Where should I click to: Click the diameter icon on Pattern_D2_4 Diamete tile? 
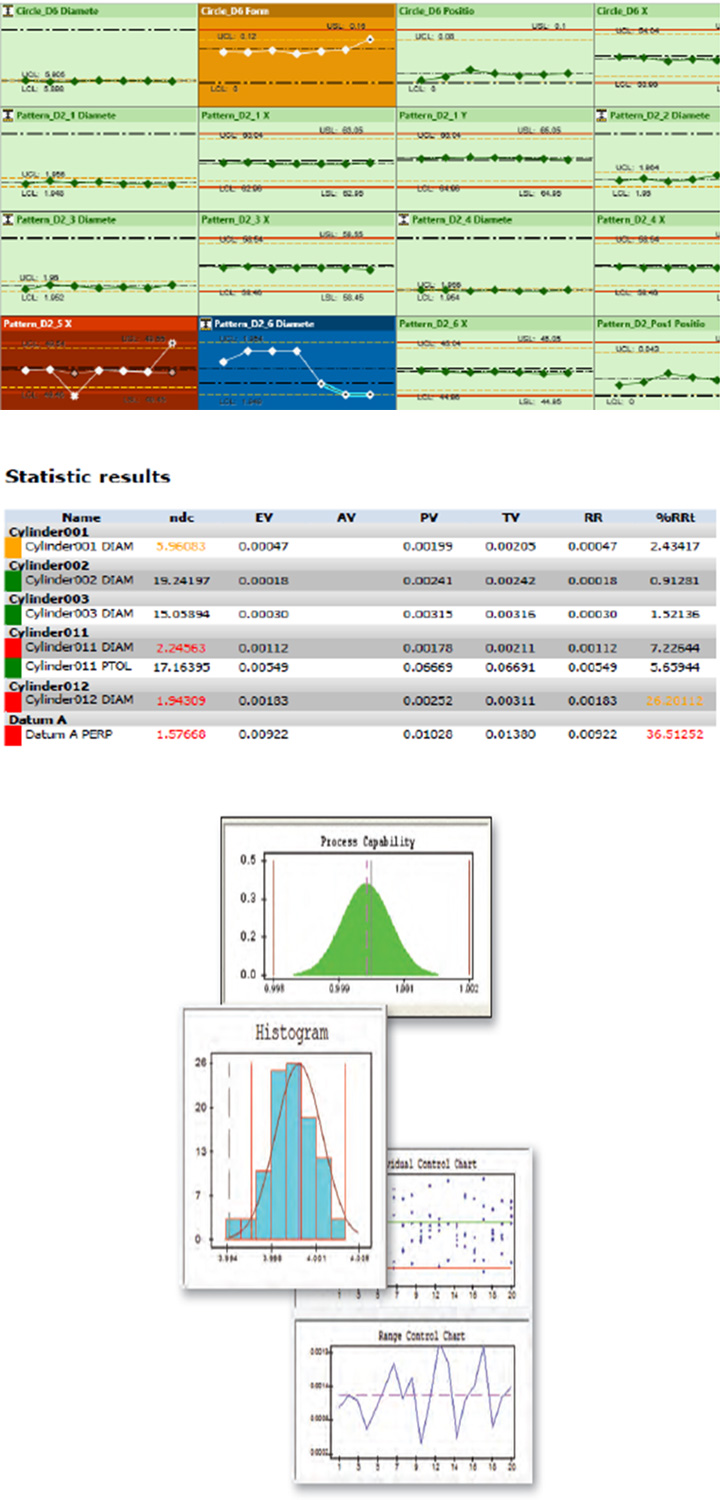coord(405,219)
